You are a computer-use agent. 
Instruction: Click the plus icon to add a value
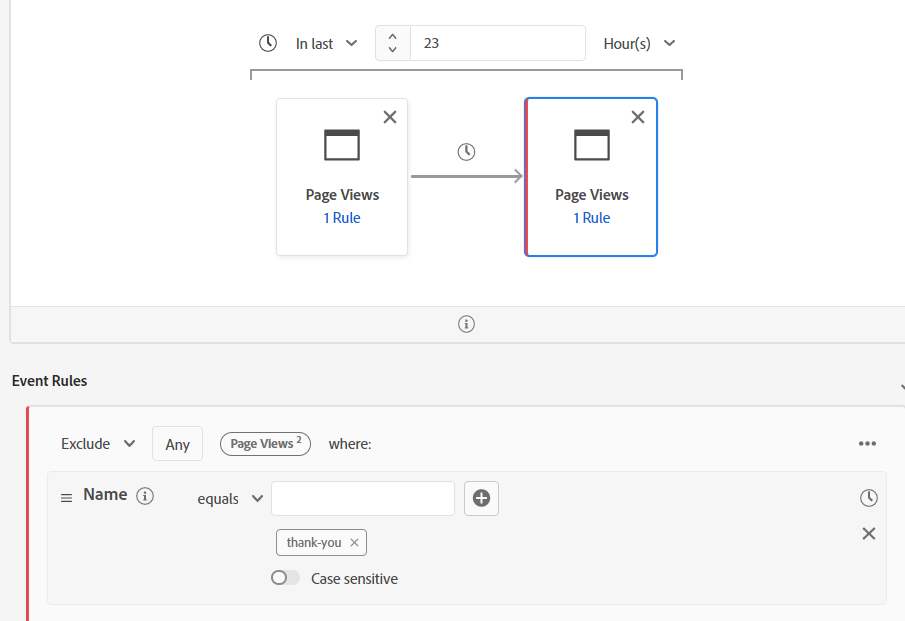[x=481, y=498]
